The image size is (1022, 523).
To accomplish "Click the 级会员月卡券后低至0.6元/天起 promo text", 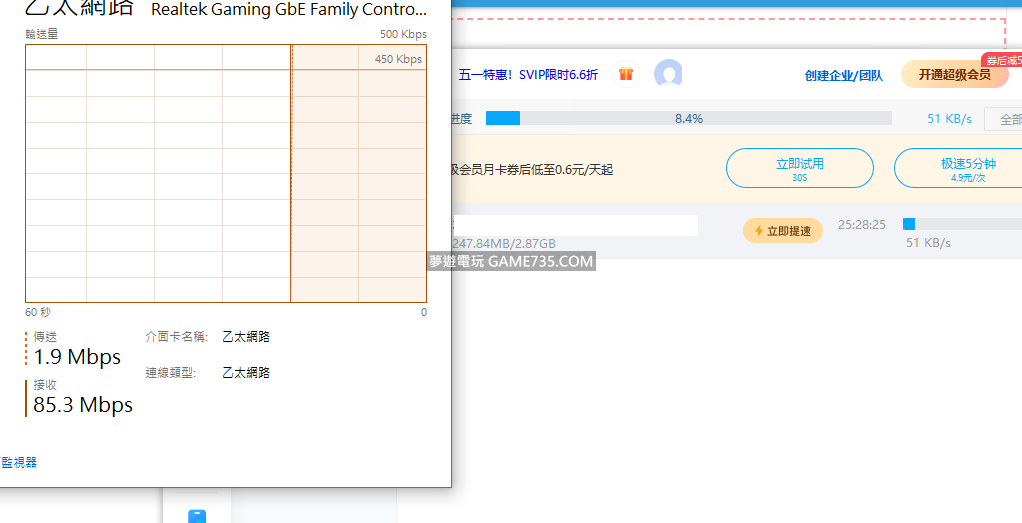I will [x=531, y=170].
